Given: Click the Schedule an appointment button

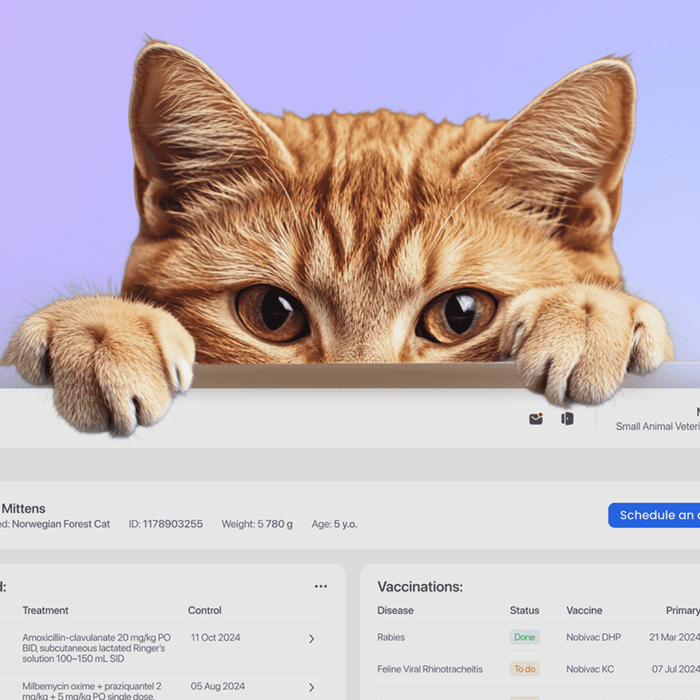Looking at the screenshot, I should (x=655, y=515).
